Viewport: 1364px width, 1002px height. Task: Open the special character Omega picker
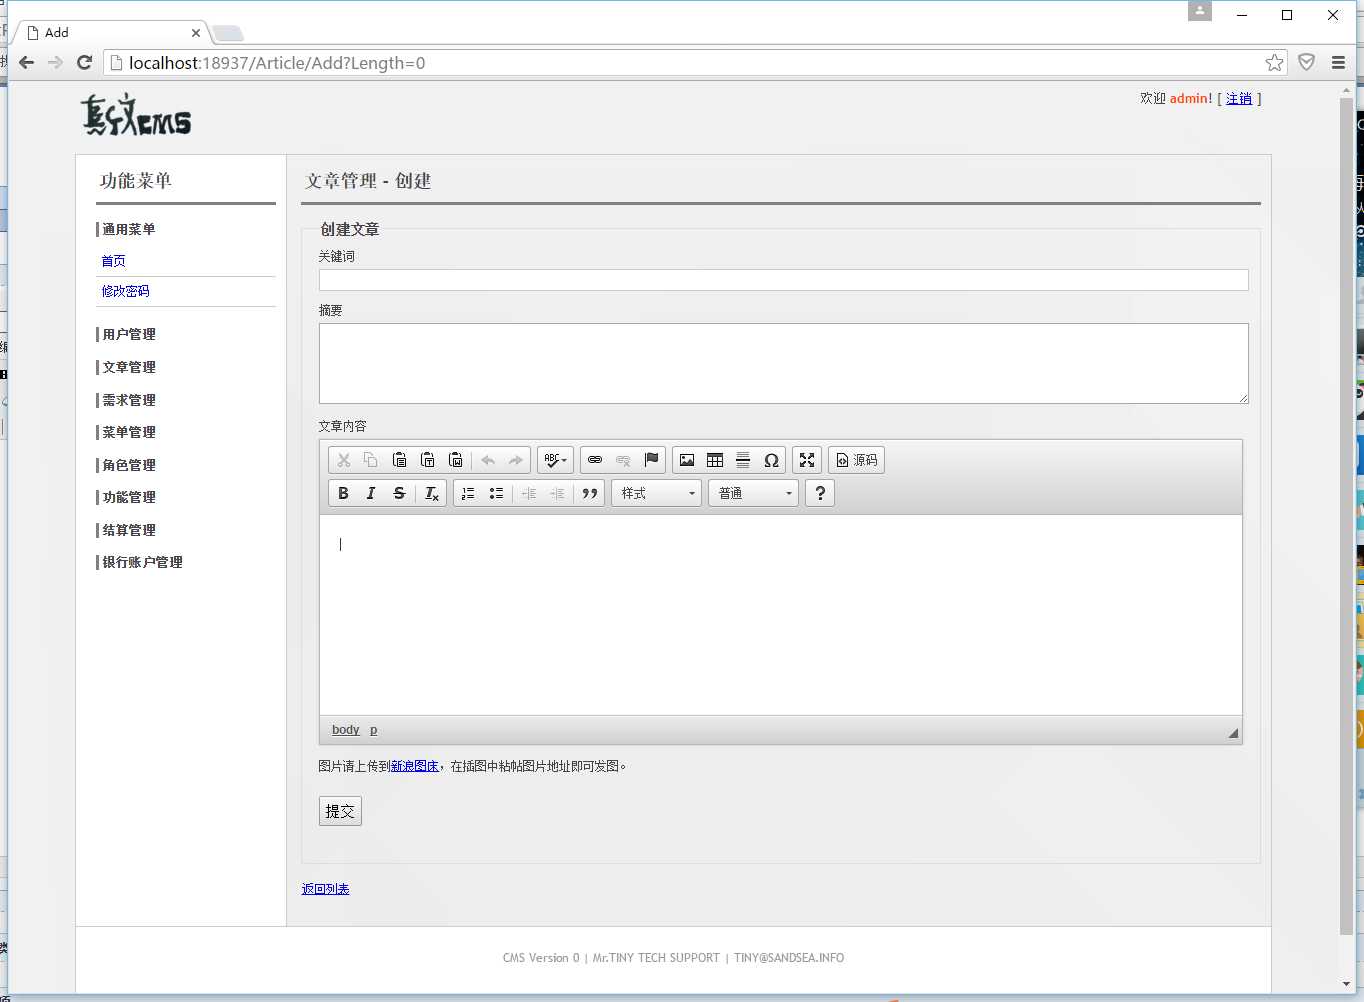[x=771, y=460]
